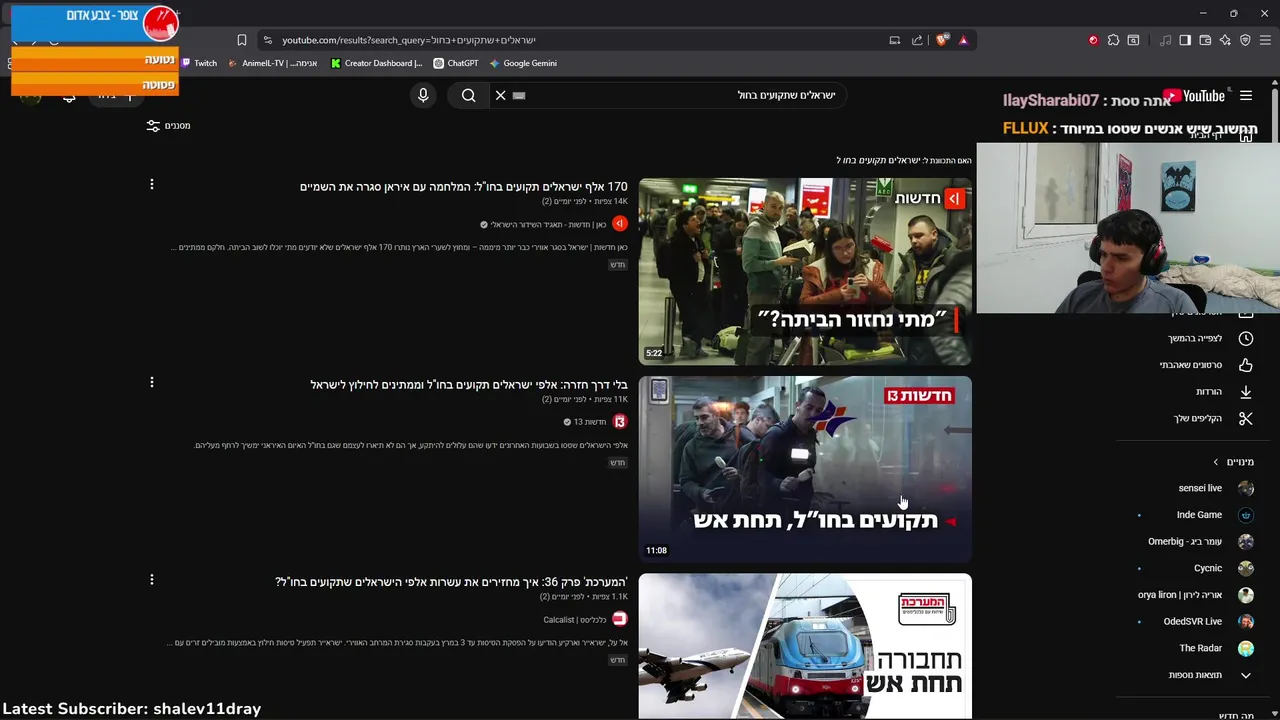Click the tab search extension icon

click(x=1133, y=40)
